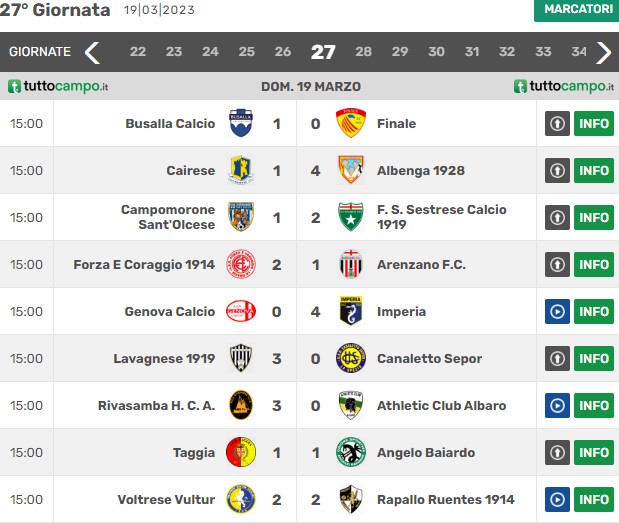
Task: Click the Albenga 1928 team logo
Action: pos(350,170)
